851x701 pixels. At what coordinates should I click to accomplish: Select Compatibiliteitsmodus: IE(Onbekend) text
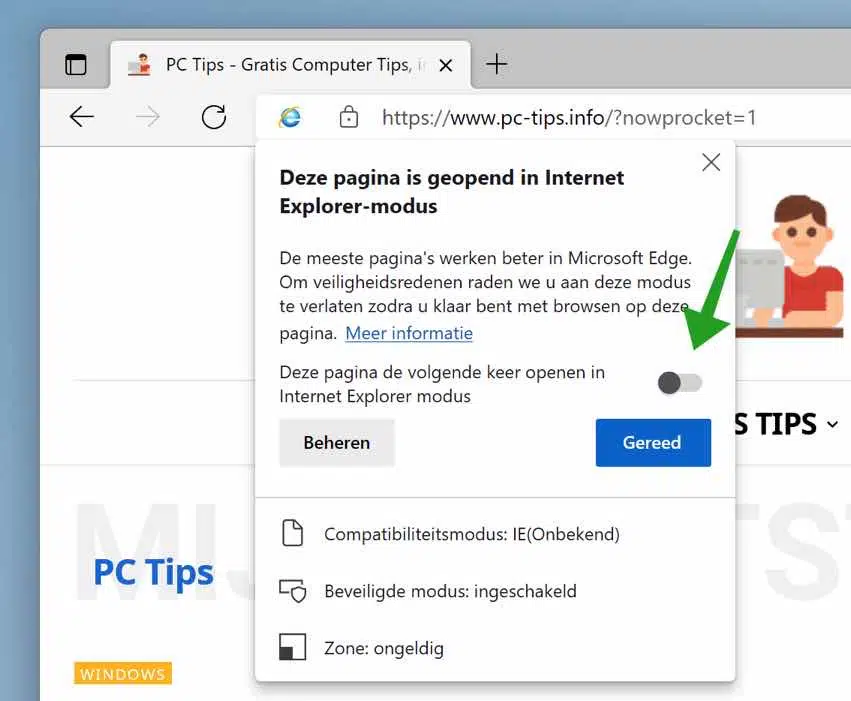coord(472,534)
